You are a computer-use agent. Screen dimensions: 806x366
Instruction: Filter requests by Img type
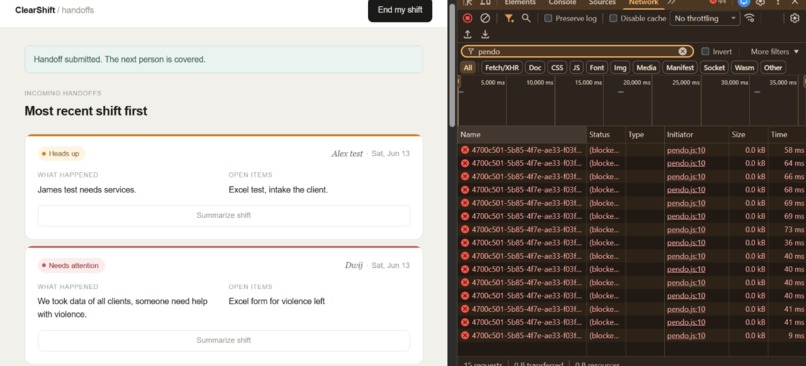[x=620, y=67]
